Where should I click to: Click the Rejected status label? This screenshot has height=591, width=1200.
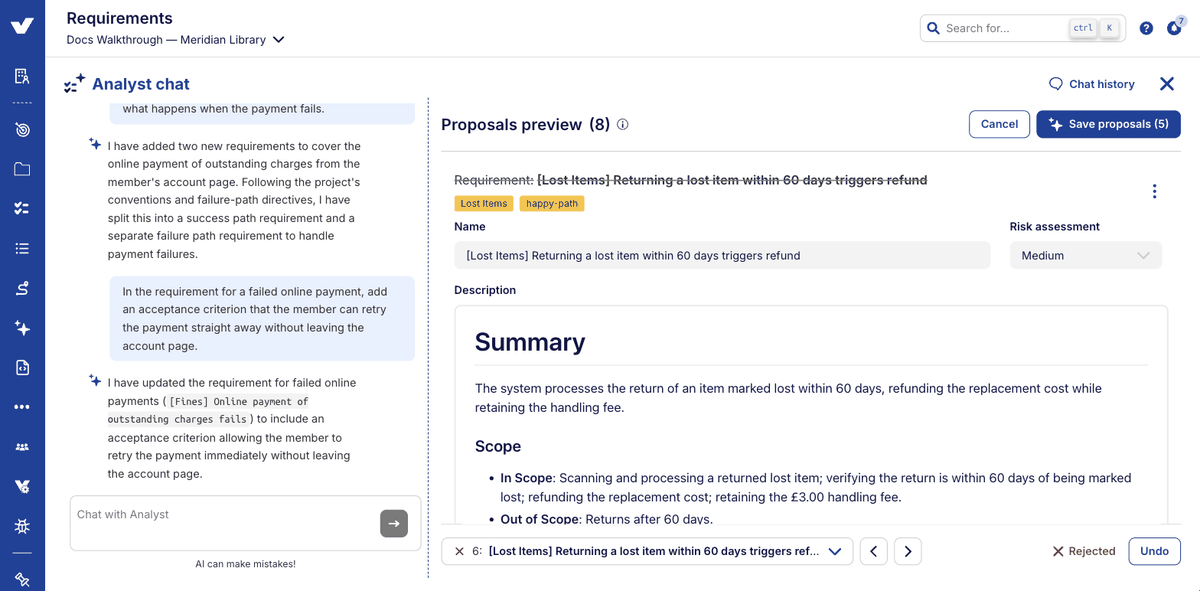click(1084, 551)
